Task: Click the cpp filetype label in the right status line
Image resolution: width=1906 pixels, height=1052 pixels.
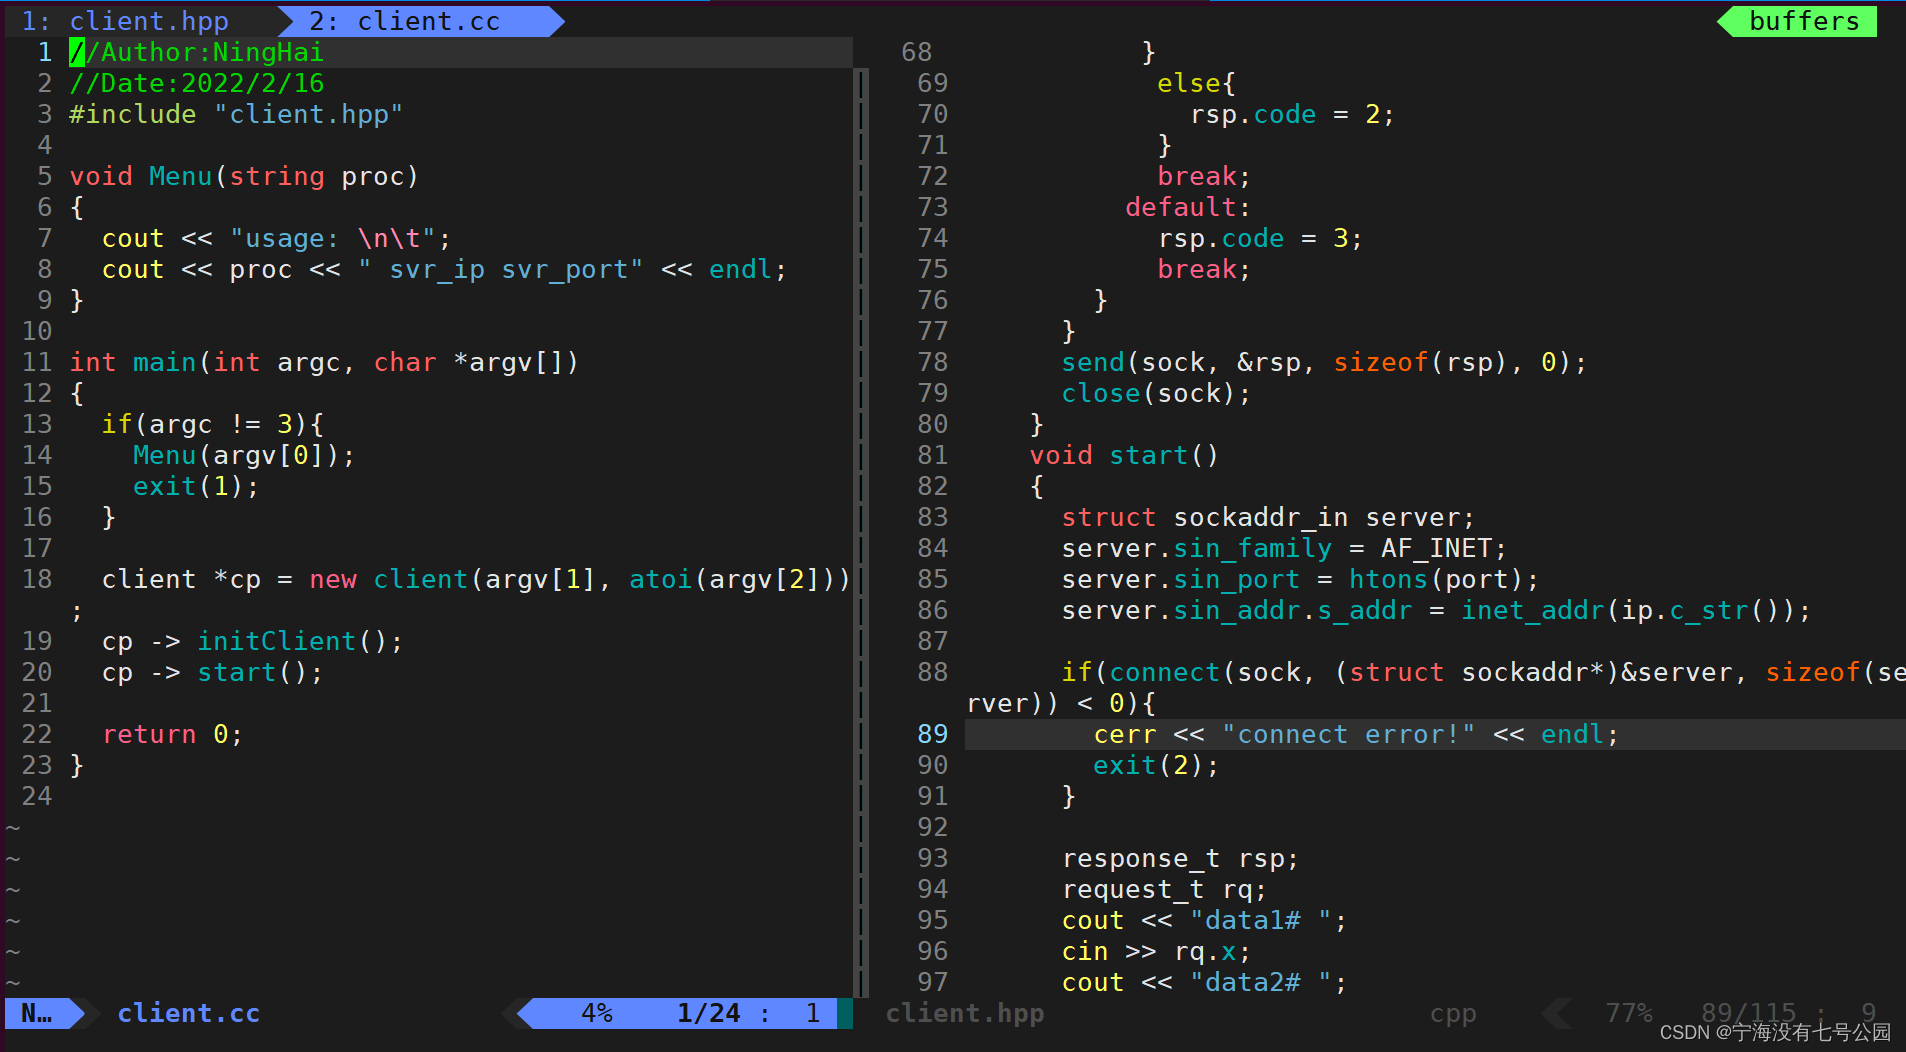Action: (x=1453, y=1013)
